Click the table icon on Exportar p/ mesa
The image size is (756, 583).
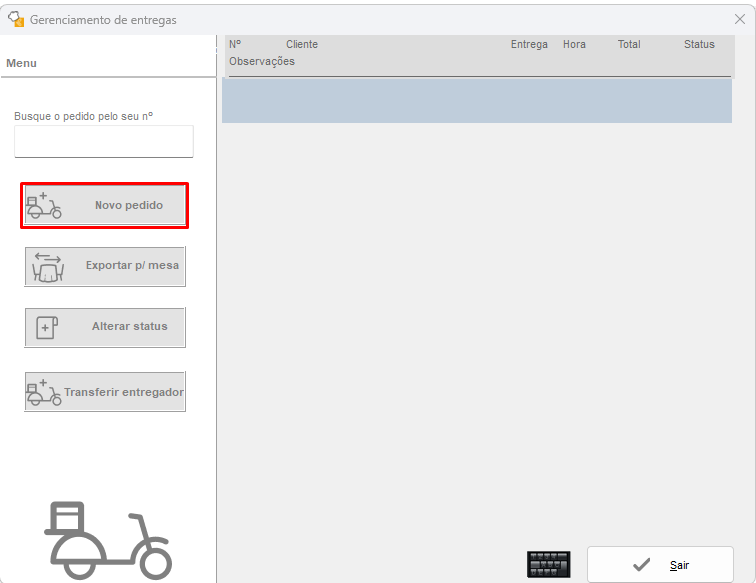[x=47, y=267]
